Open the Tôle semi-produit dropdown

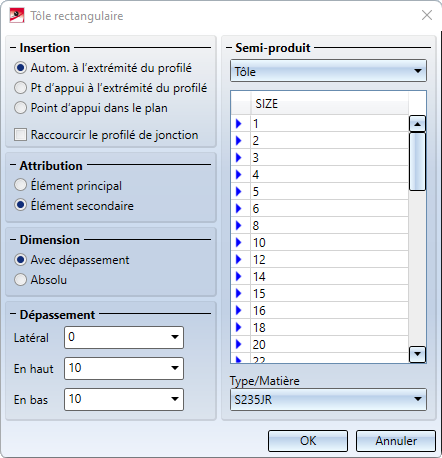click(x=328, y=71)
